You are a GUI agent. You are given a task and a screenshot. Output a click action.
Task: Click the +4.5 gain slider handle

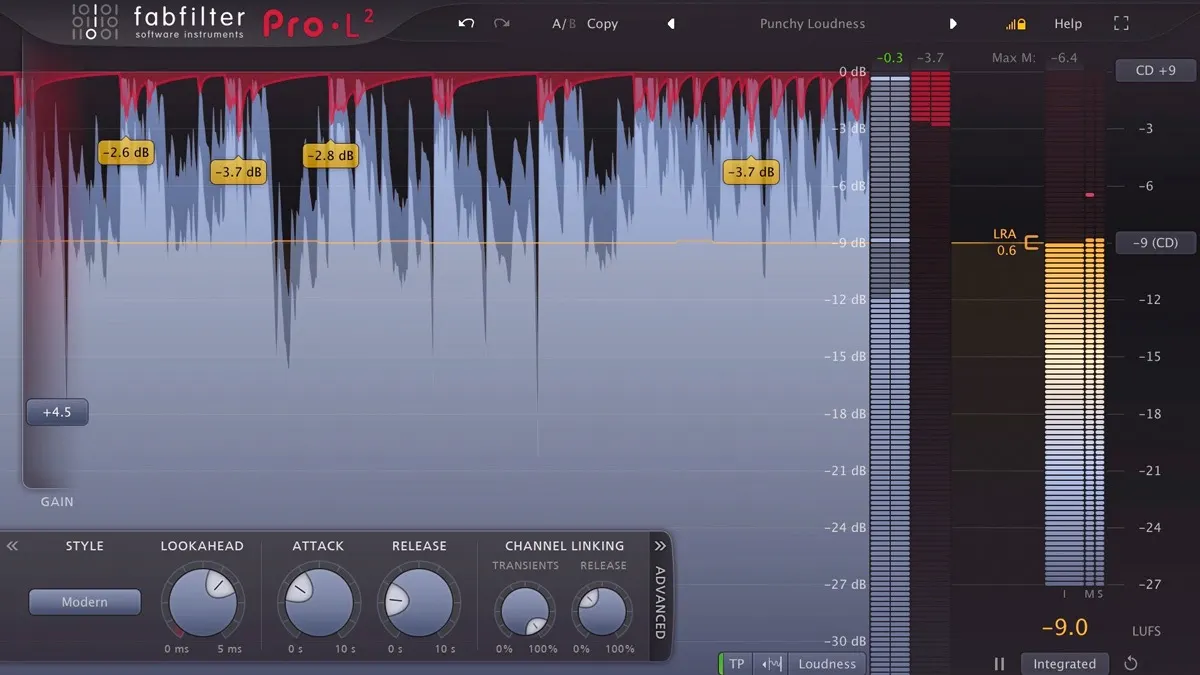point(57,412)
